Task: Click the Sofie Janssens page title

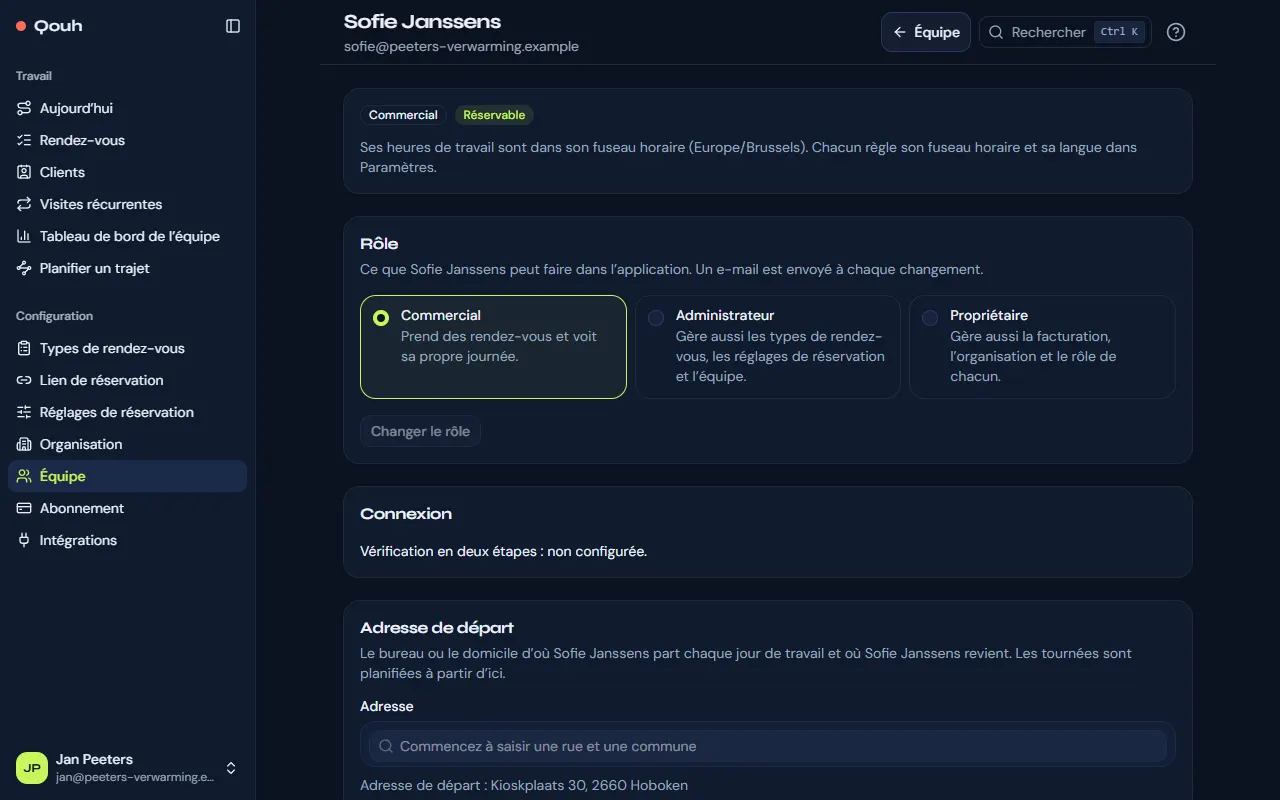Action: coord(422,21)
